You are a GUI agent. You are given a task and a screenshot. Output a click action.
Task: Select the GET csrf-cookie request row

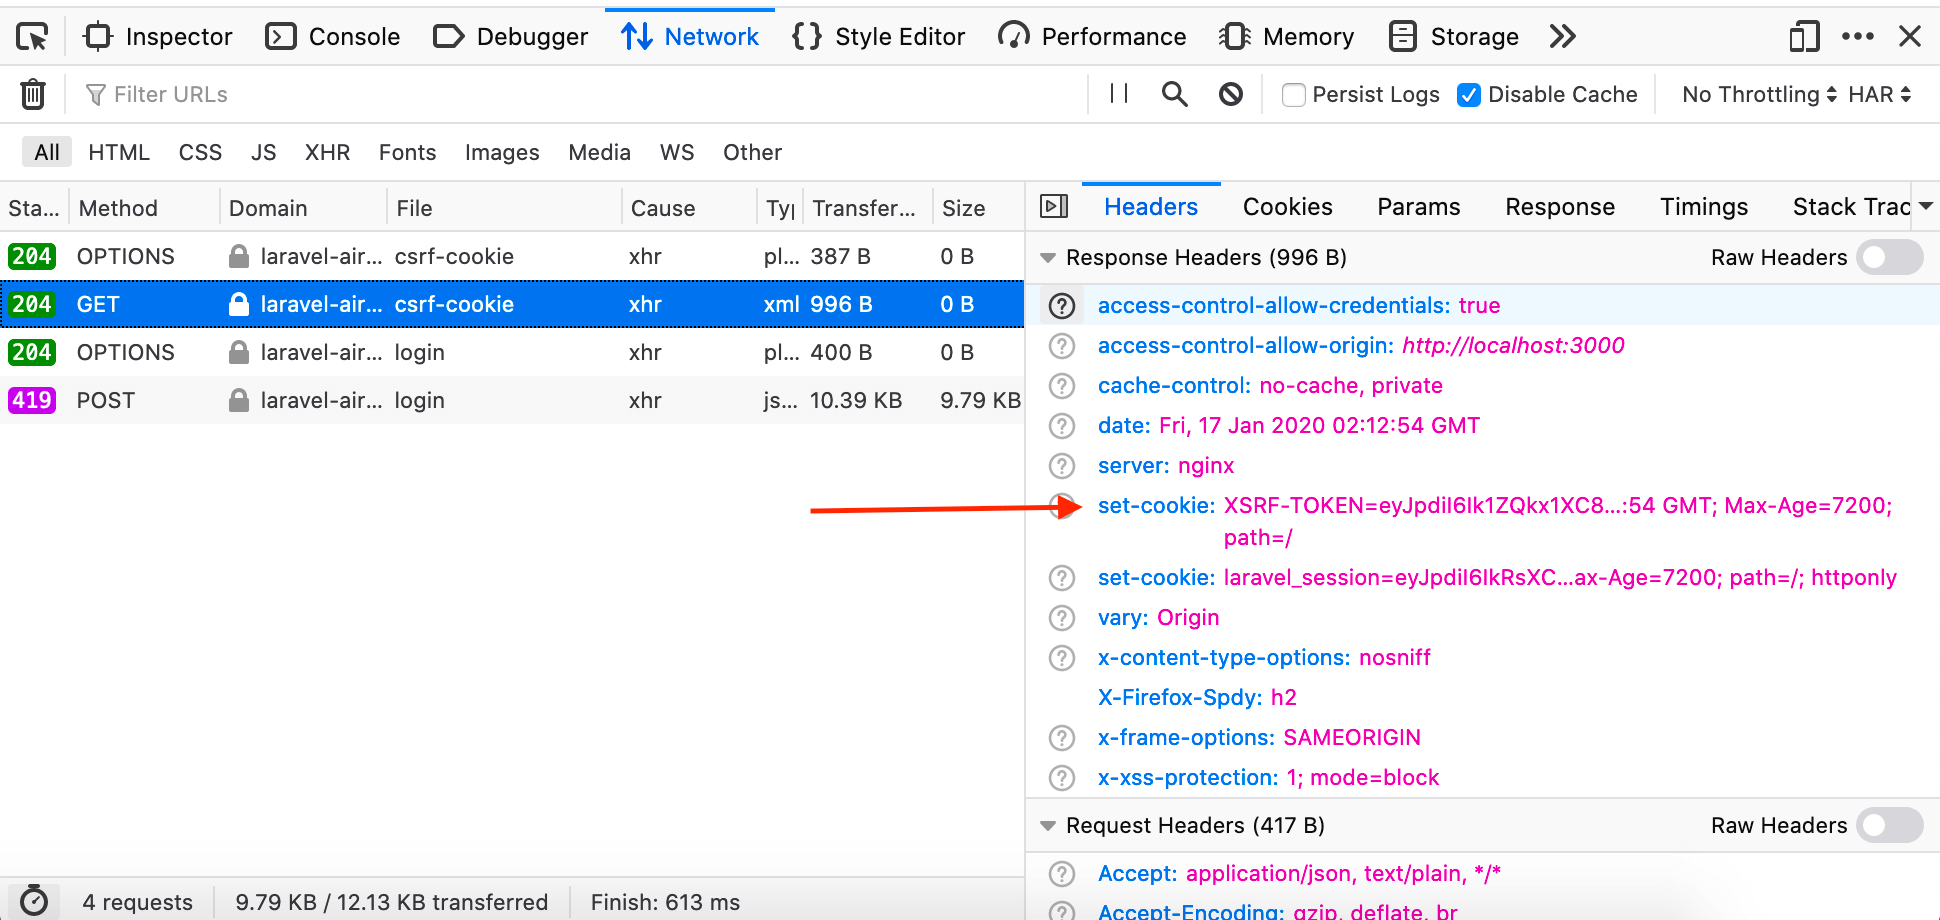(x=512, y=304)
